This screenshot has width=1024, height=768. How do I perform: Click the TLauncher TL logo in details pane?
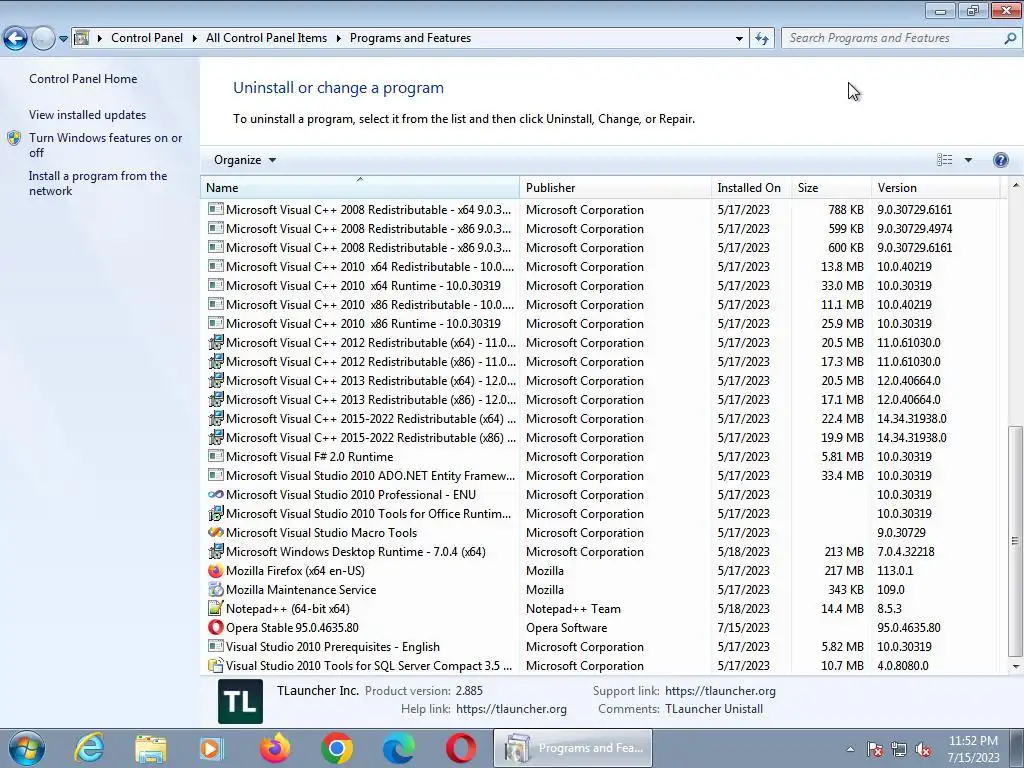tap(240, 701)
